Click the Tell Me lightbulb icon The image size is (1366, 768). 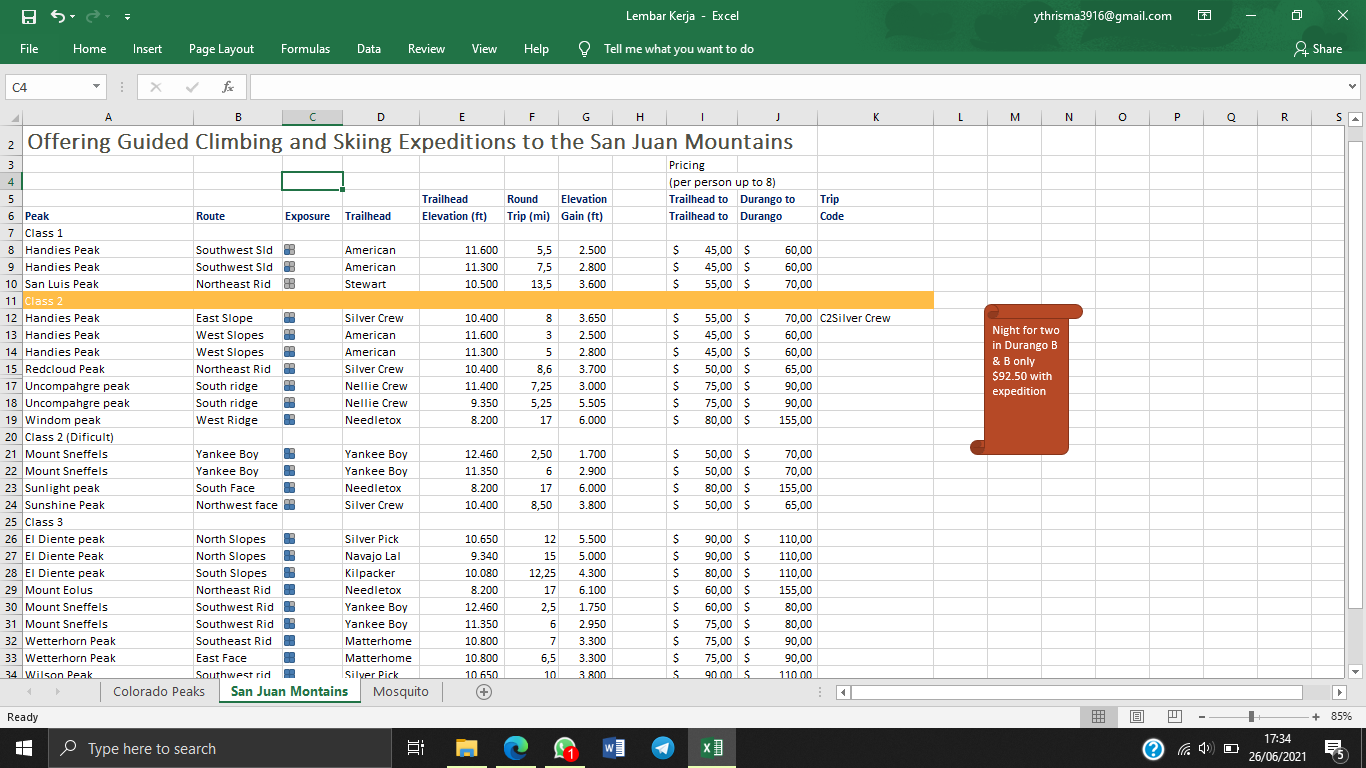click(584, 48)
